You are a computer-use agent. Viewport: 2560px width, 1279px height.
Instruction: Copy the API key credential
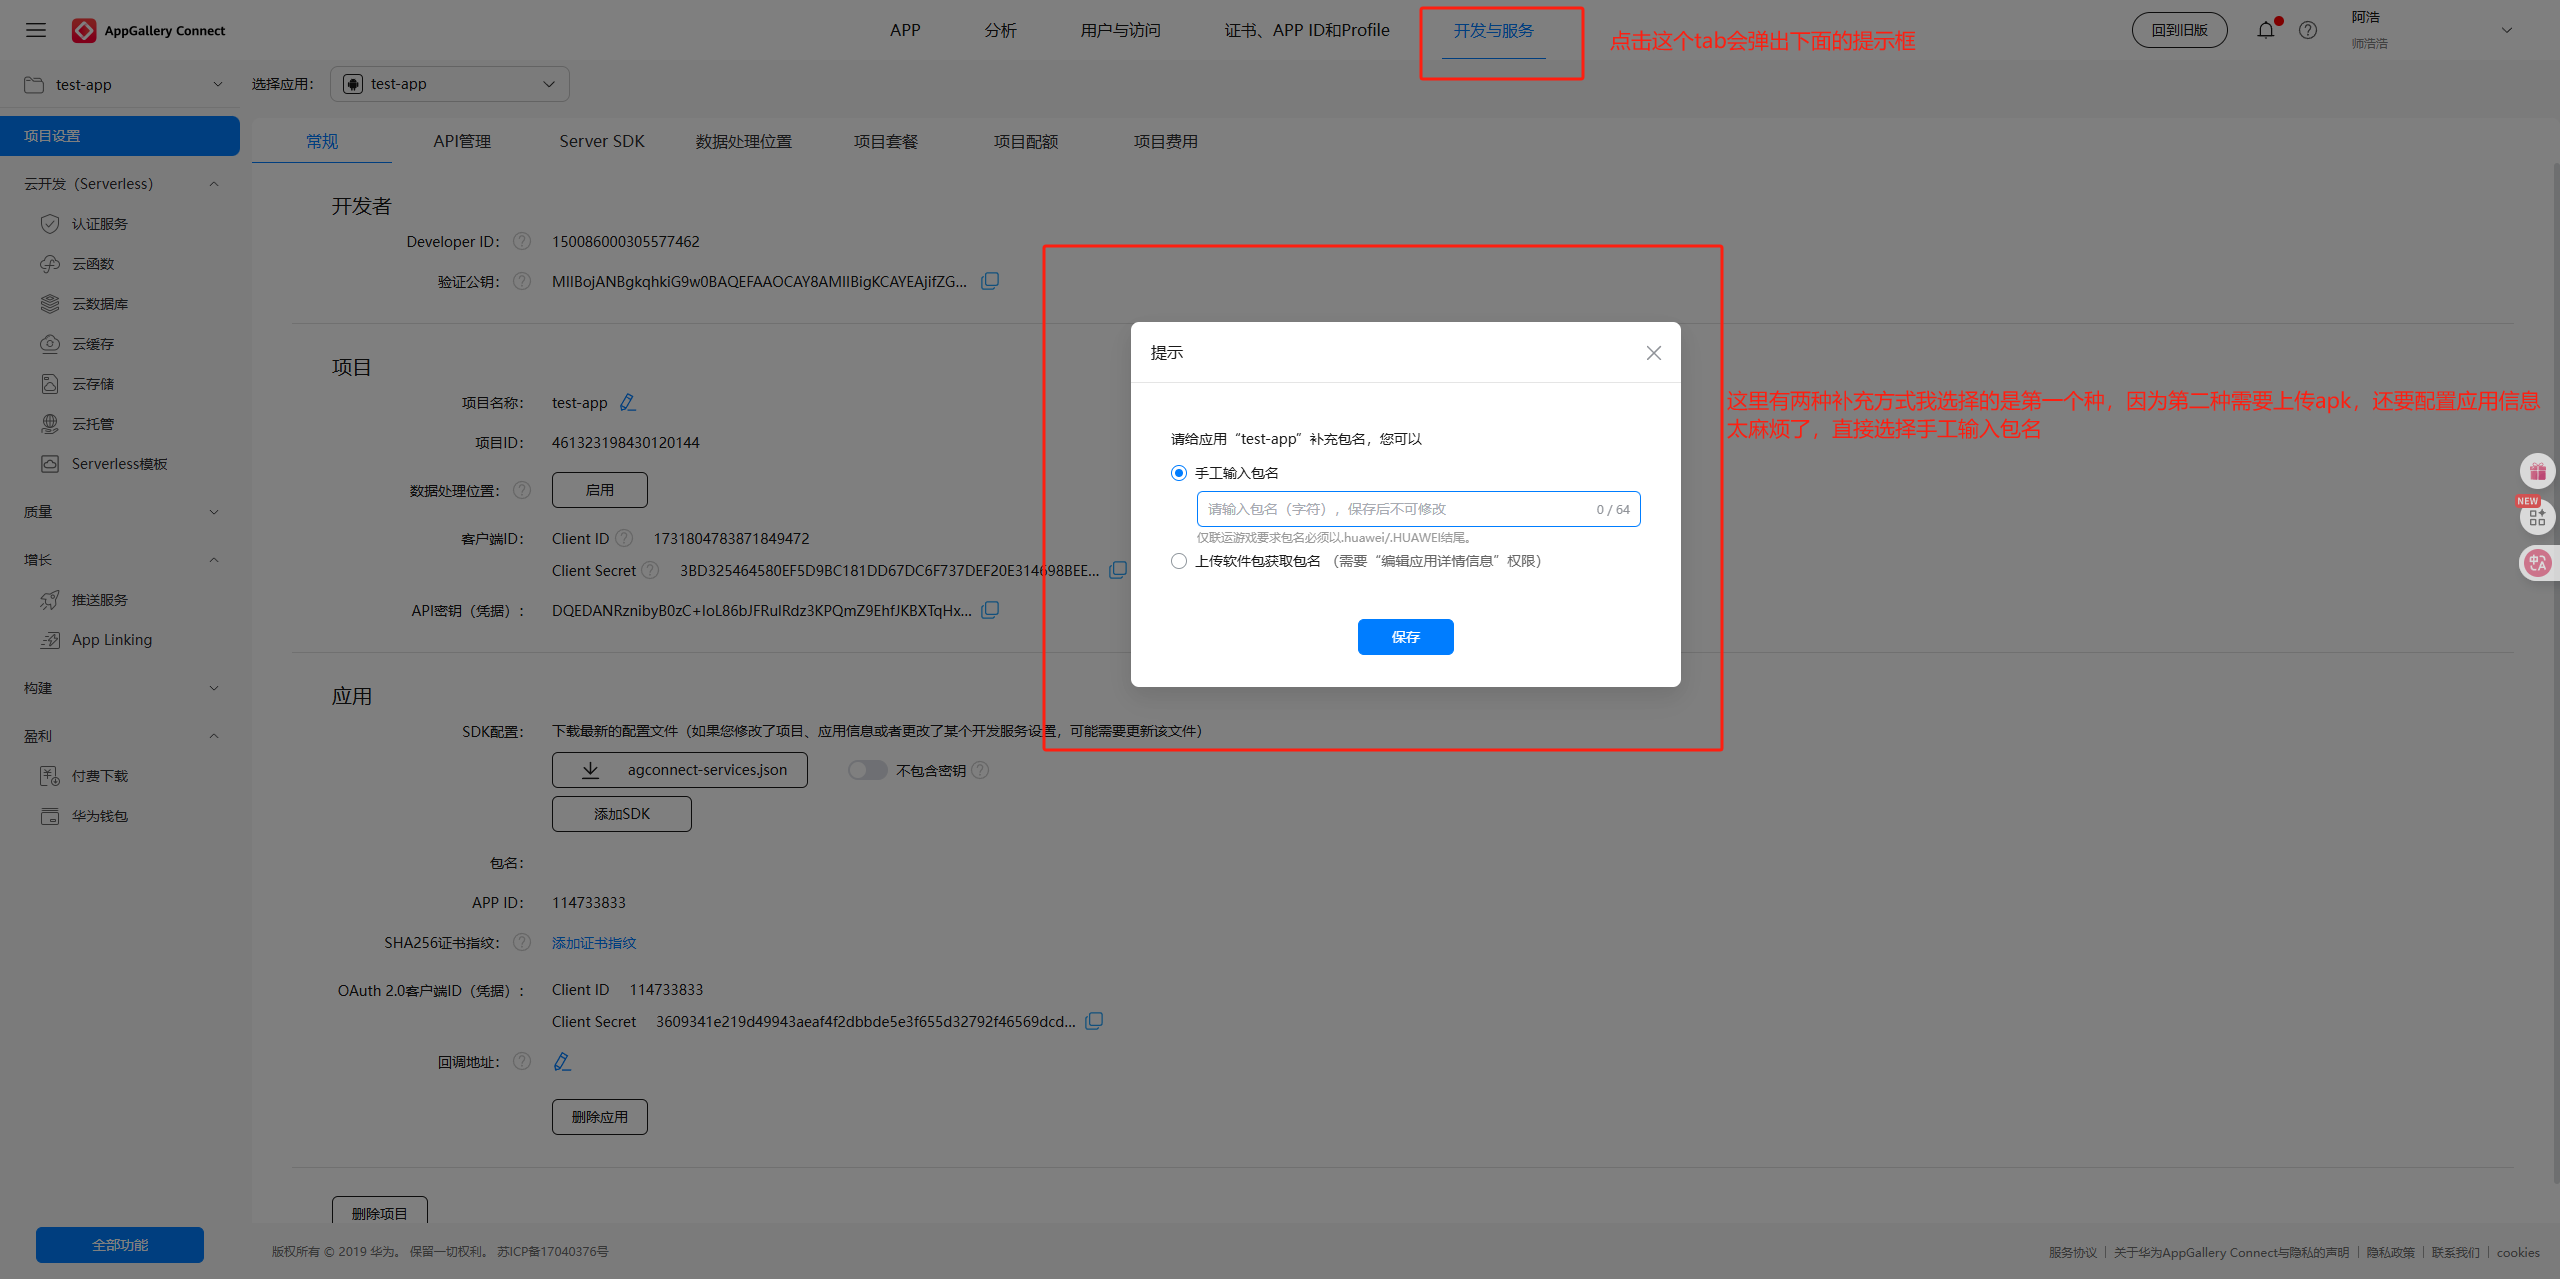point(990,610)
